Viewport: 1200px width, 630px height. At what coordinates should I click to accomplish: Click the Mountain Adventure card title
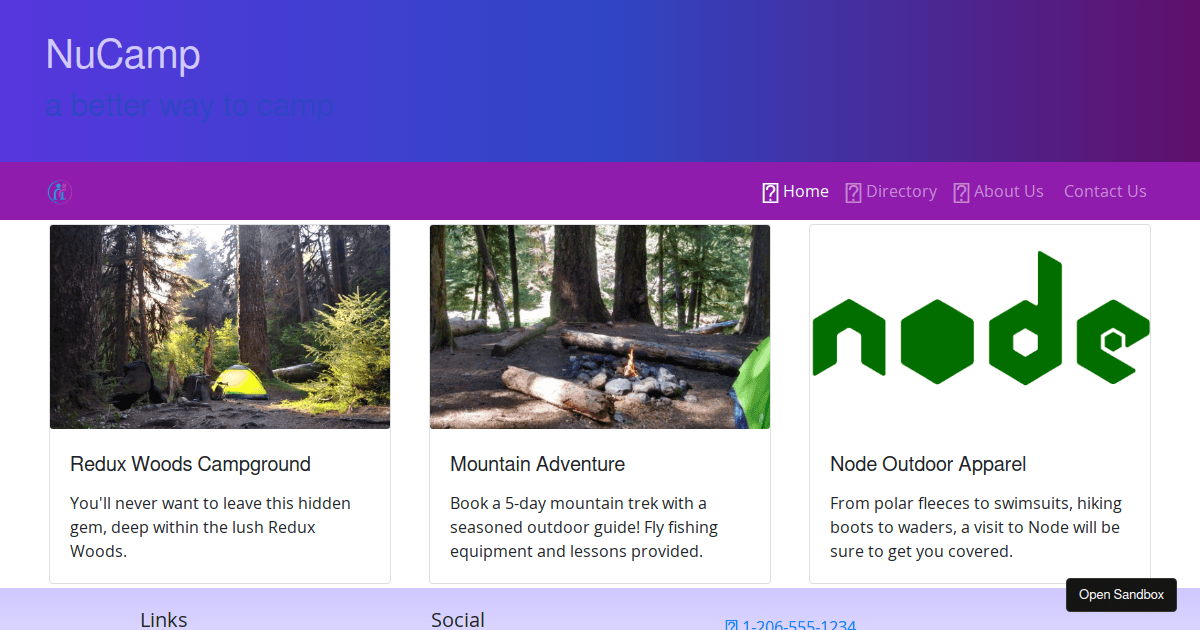click(537, 464)
